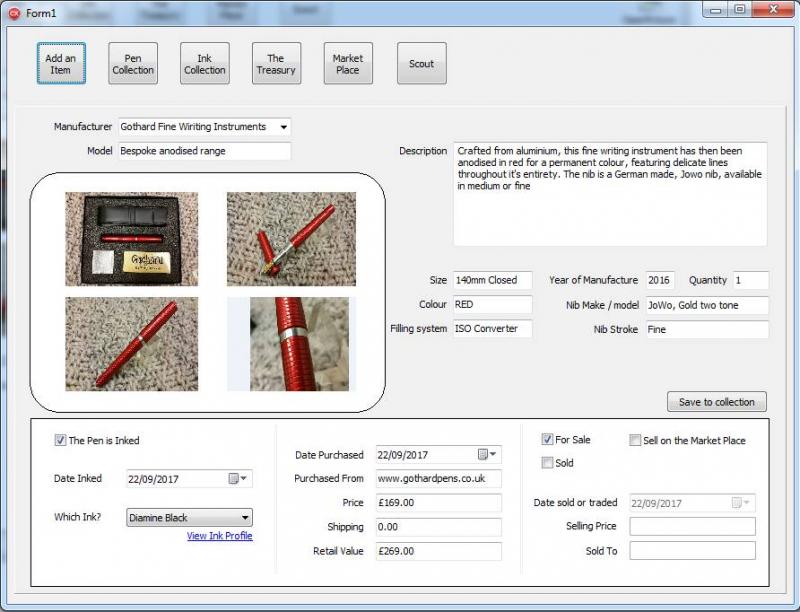
Task: Uncheck The Pen is Inked checkbox
Action: (x=60, y=441)
